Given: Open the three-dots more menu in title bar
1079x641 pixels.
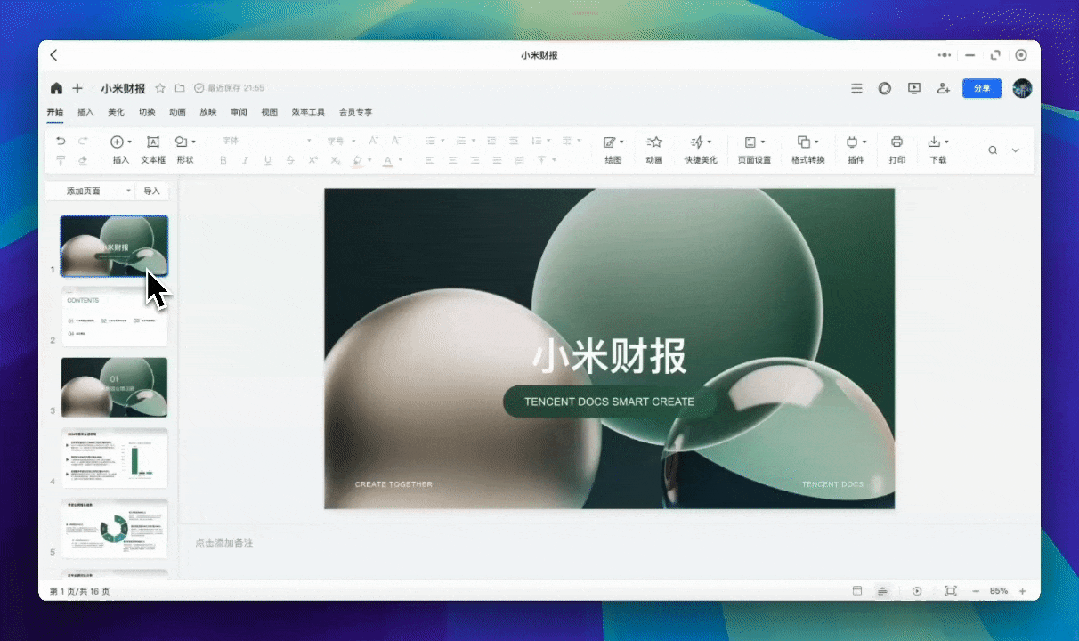Looking at the screenshot, I should pos(944,55).
